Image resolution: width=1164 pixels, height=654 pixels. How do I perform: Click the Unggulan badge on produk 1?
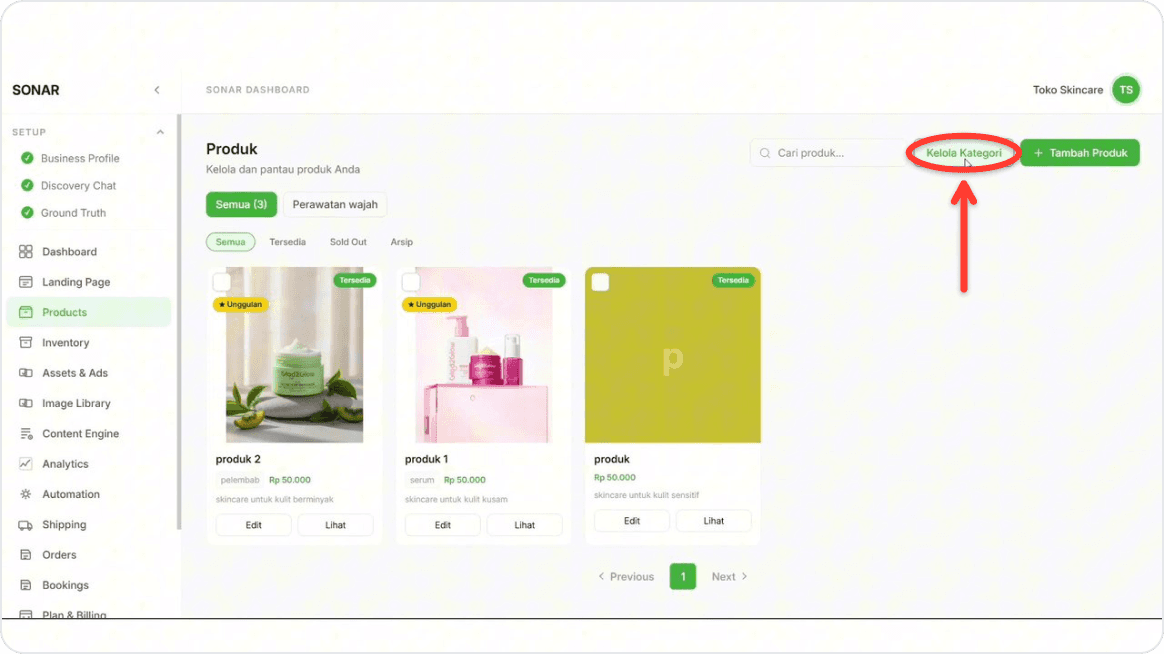430,304
